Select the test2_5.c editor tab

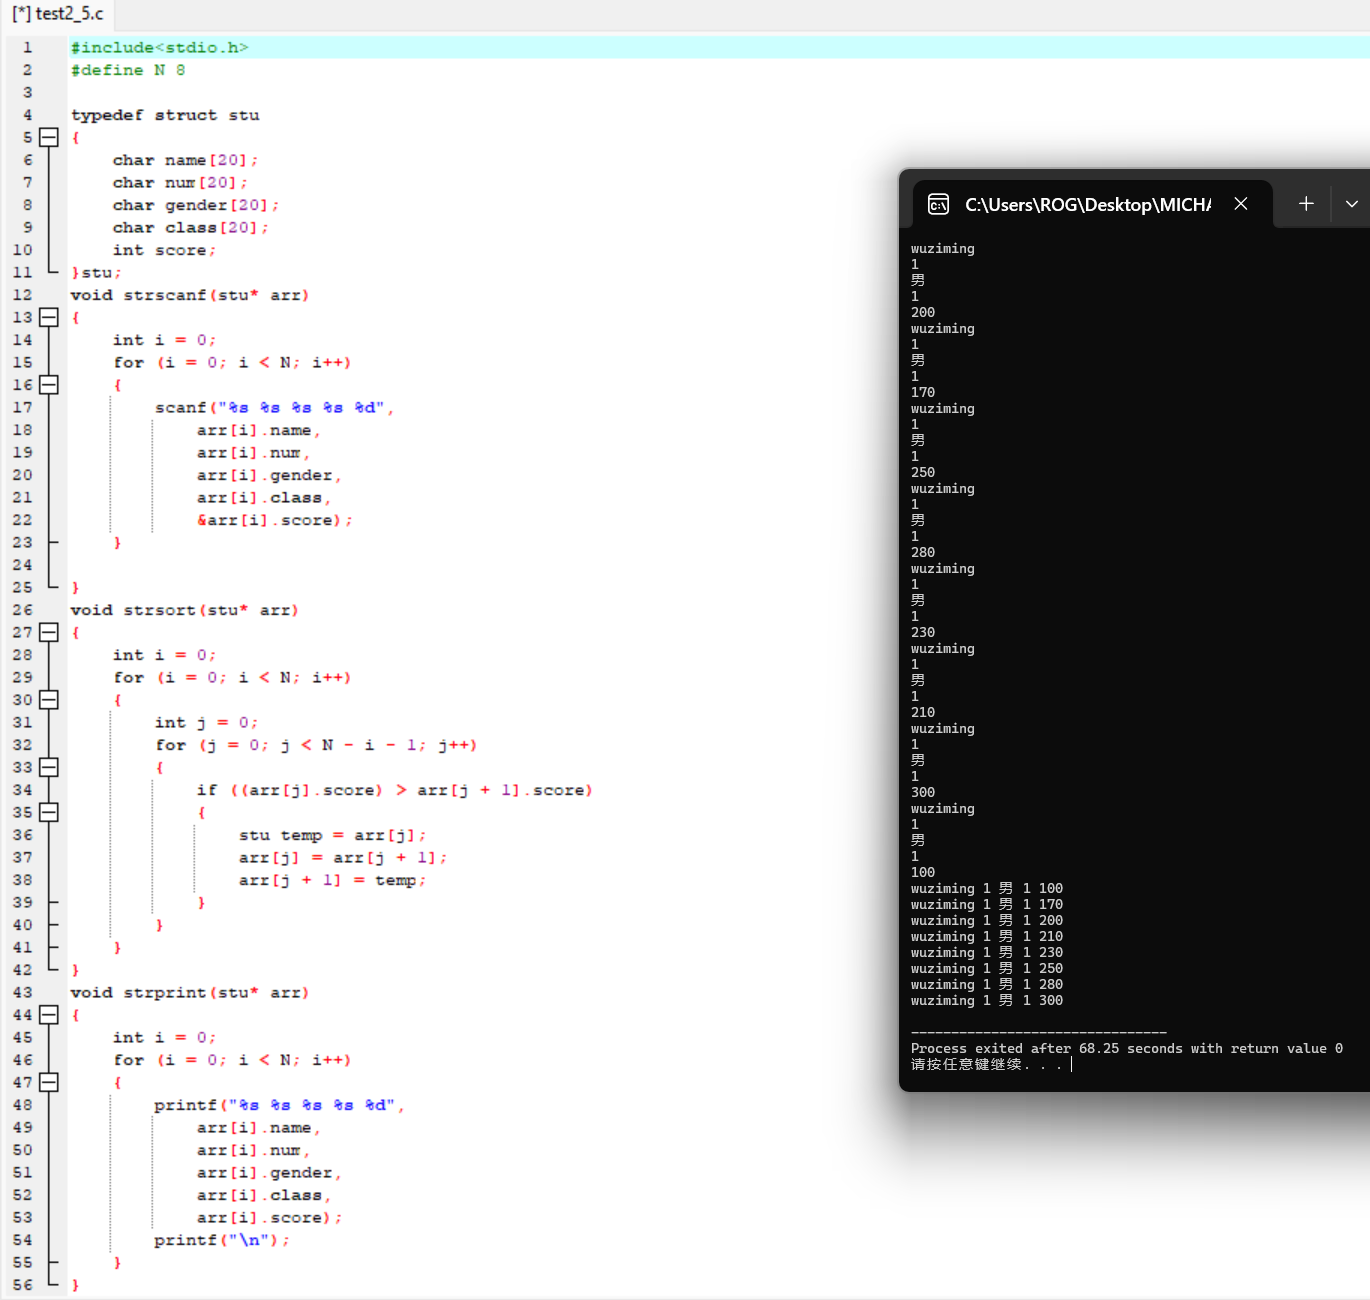58,14
